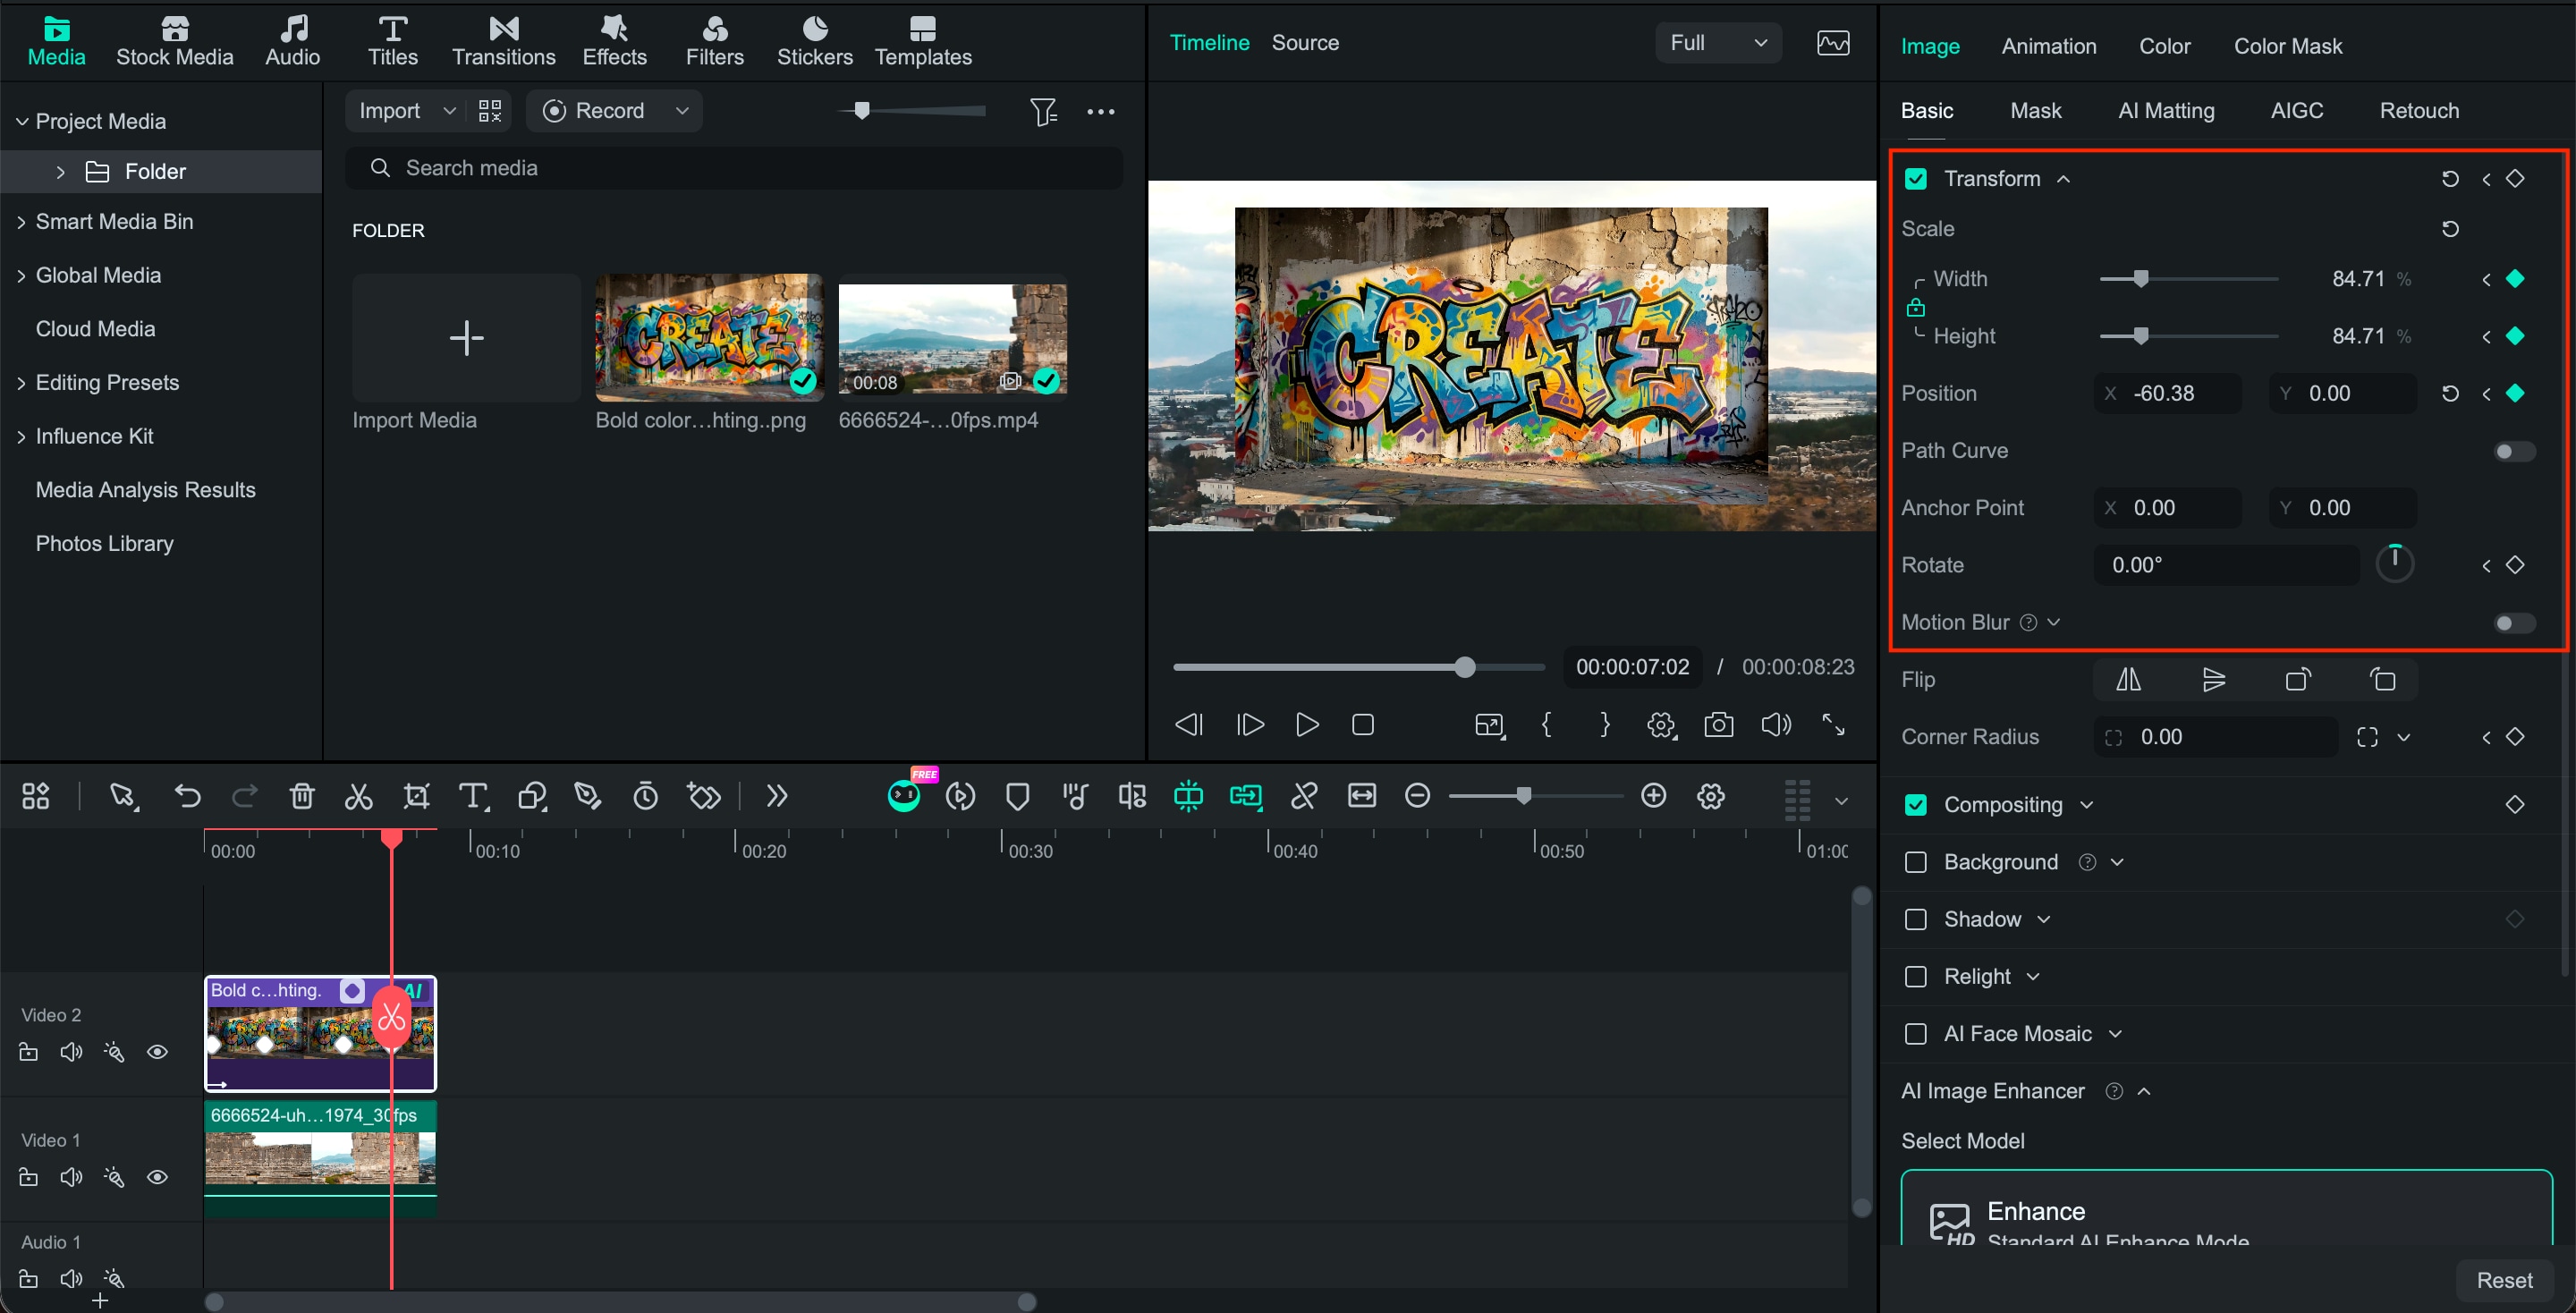The width and height of the screenshot is (2576, 1313).
Task: Click the timeline zoom slider
Action: coord(1535,796)
